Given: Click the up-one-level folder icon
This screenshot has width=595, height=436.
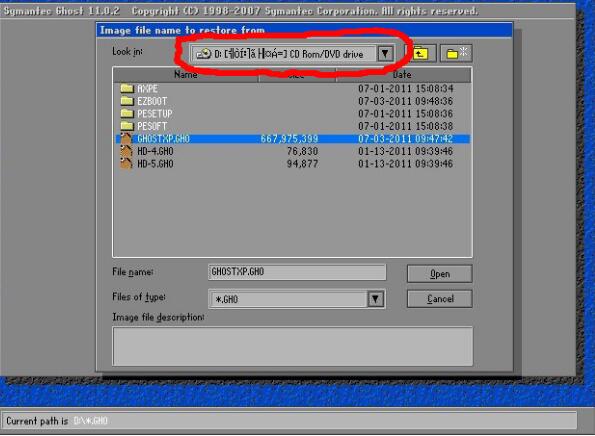Looking at the screenshot, I should point(421,53).
